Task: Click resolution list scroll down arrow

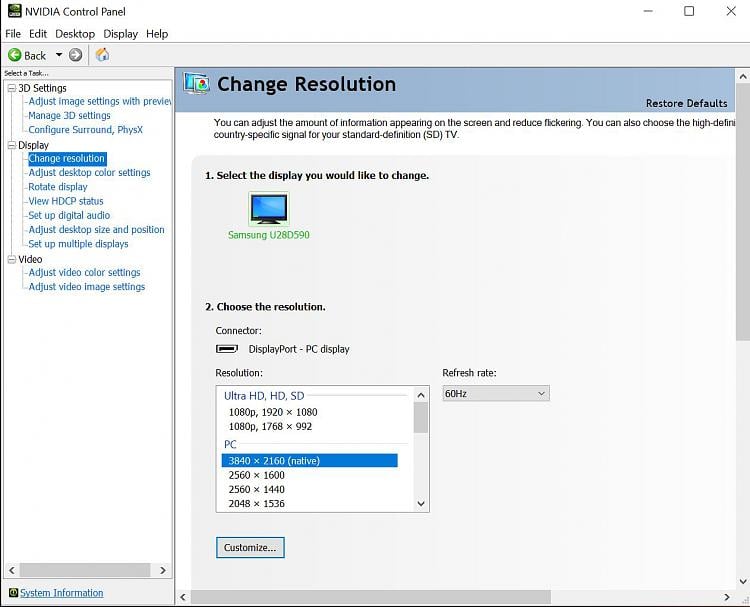Action: point(421,503)
